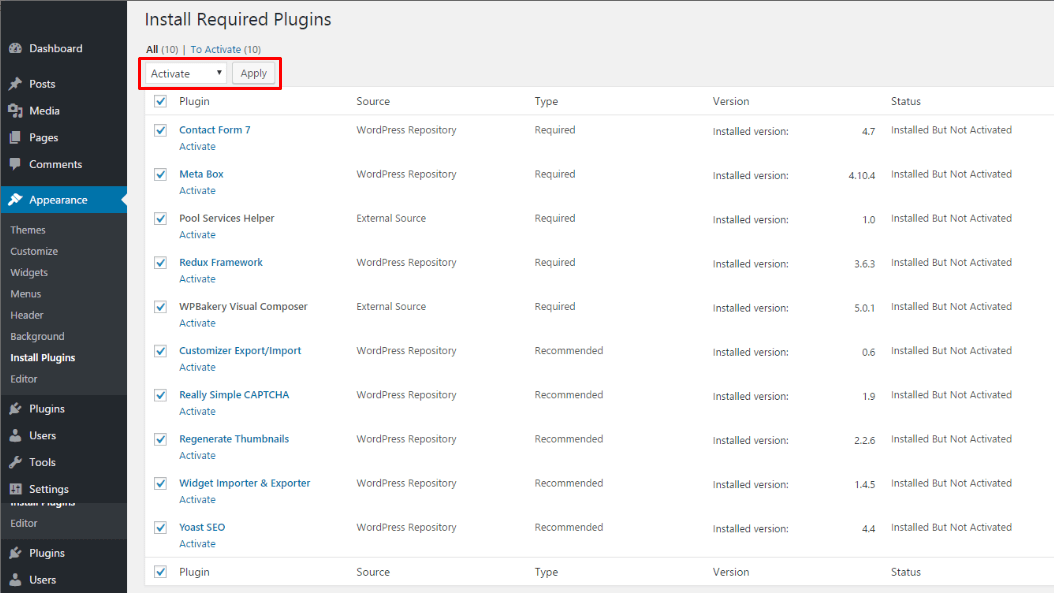1054x593 pixels.
Task: Uncheck the Really Simple CAPTCHA checkbox
Action: [x=161, y=395]
